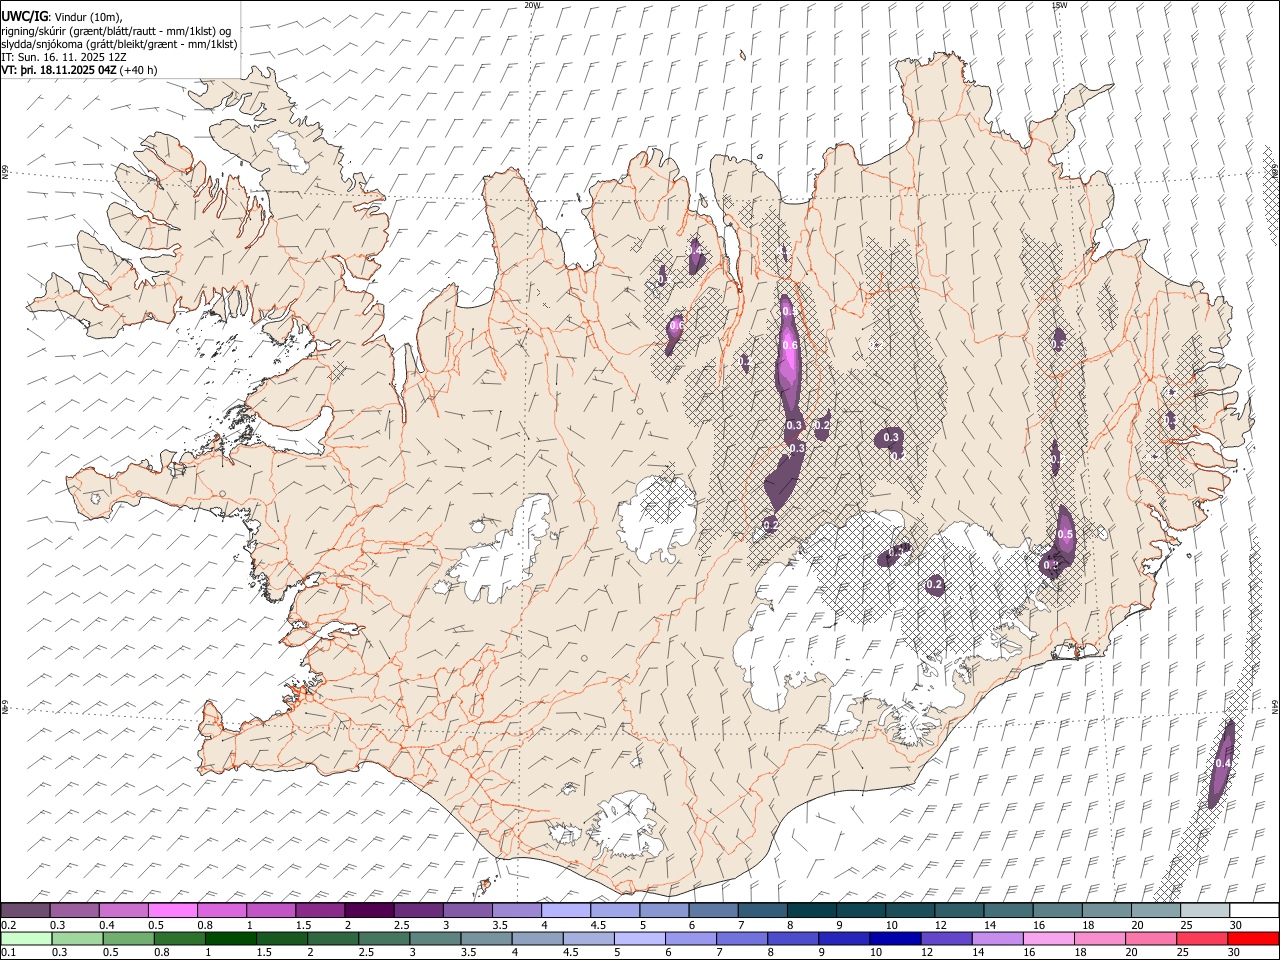Click the long purple precipitation band offshore southeast
The image size is (1280, 960).
1221,765
